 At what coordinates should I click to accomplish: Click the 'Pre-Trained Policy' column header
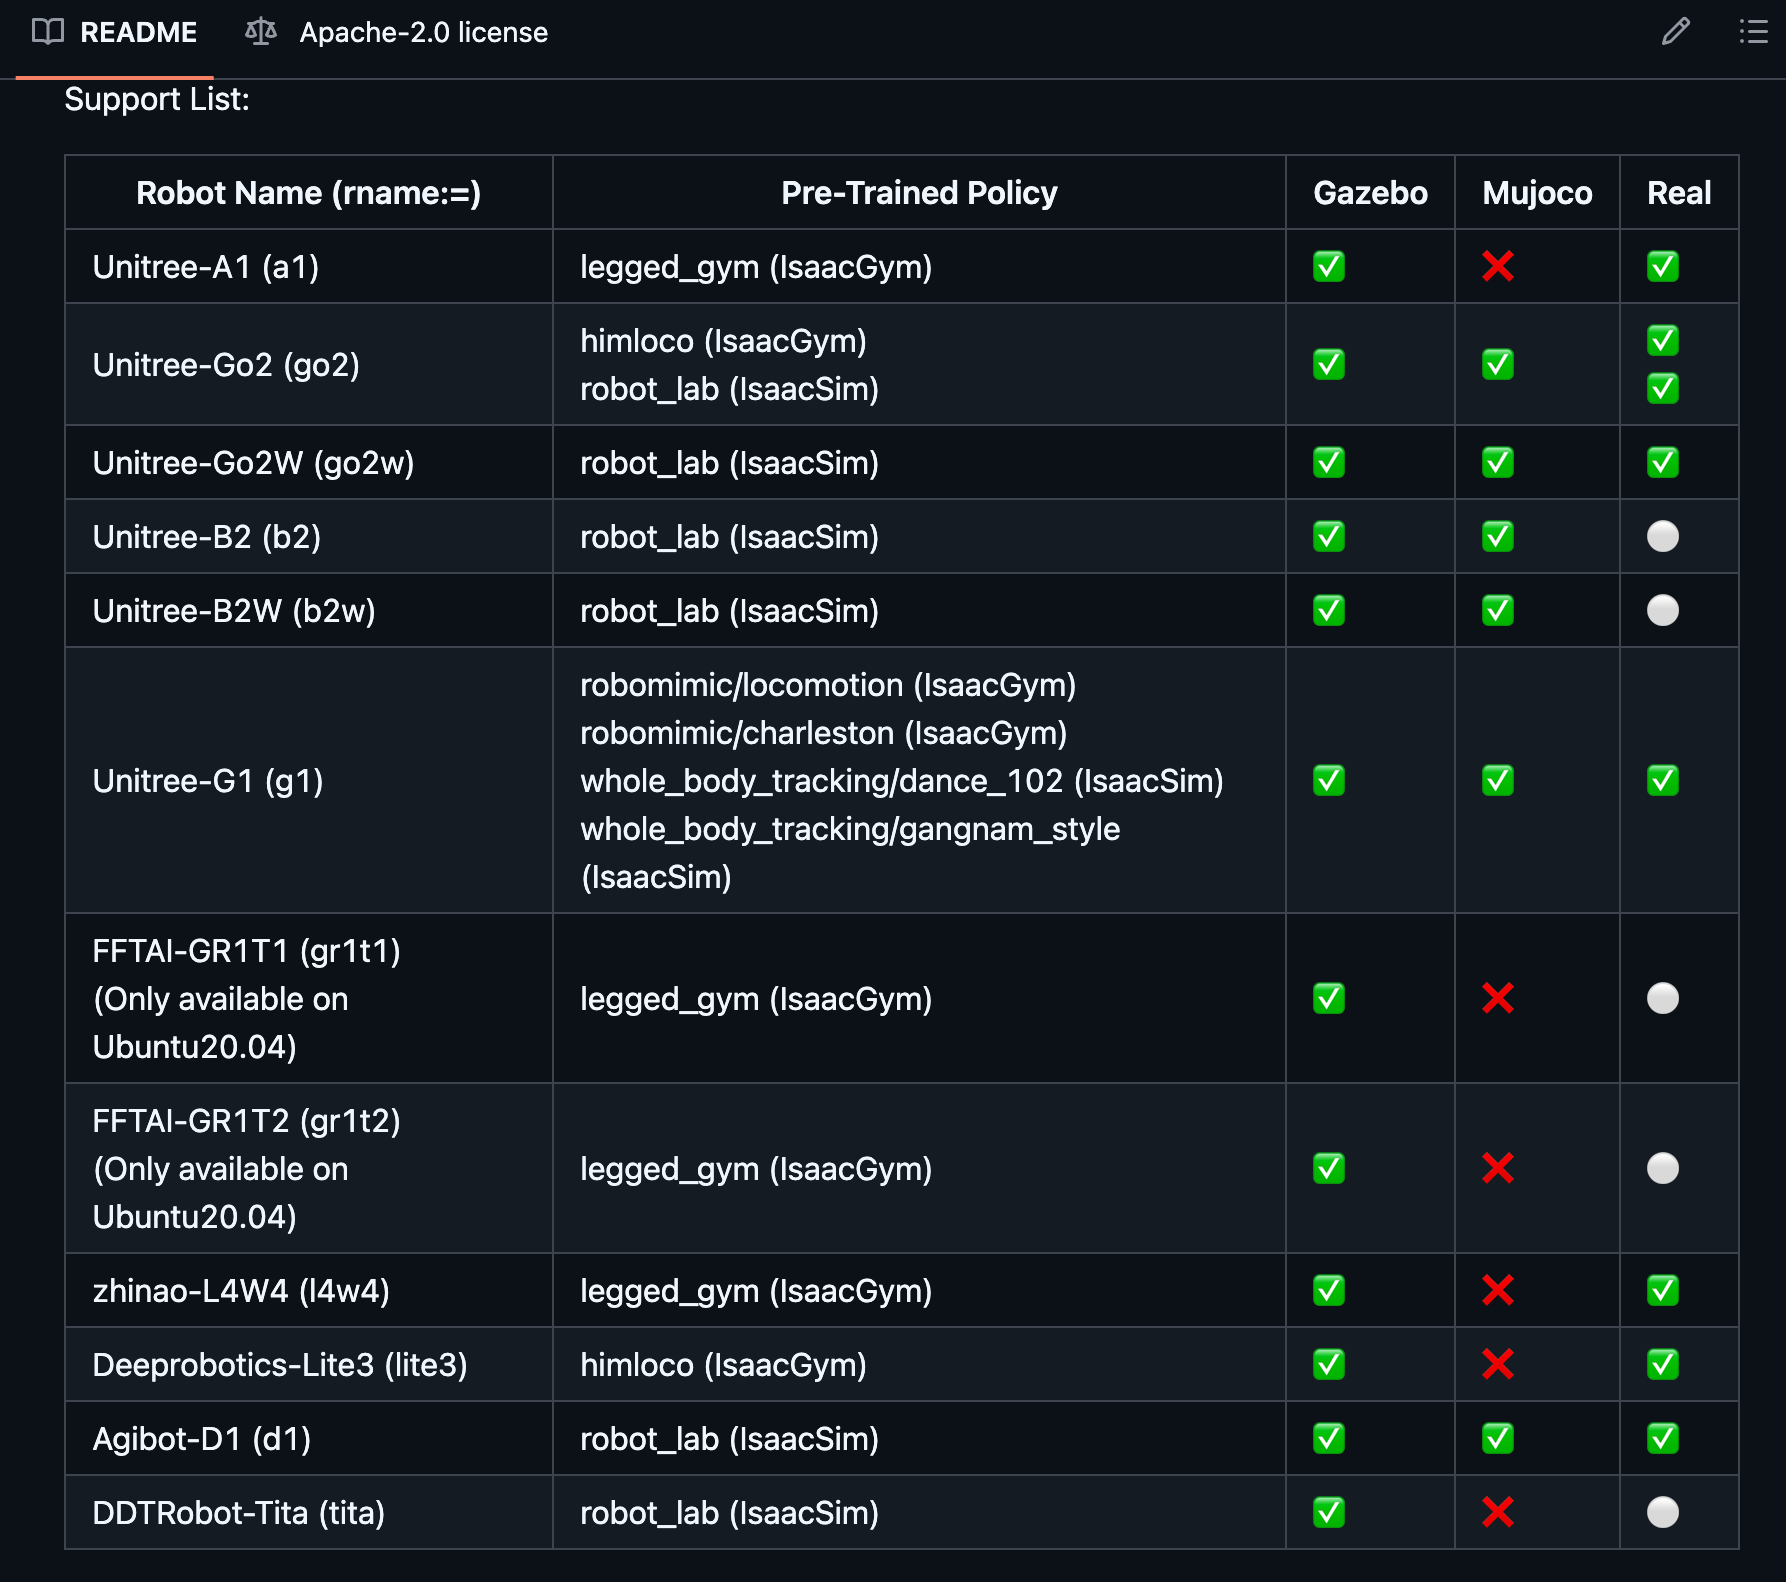919,193
